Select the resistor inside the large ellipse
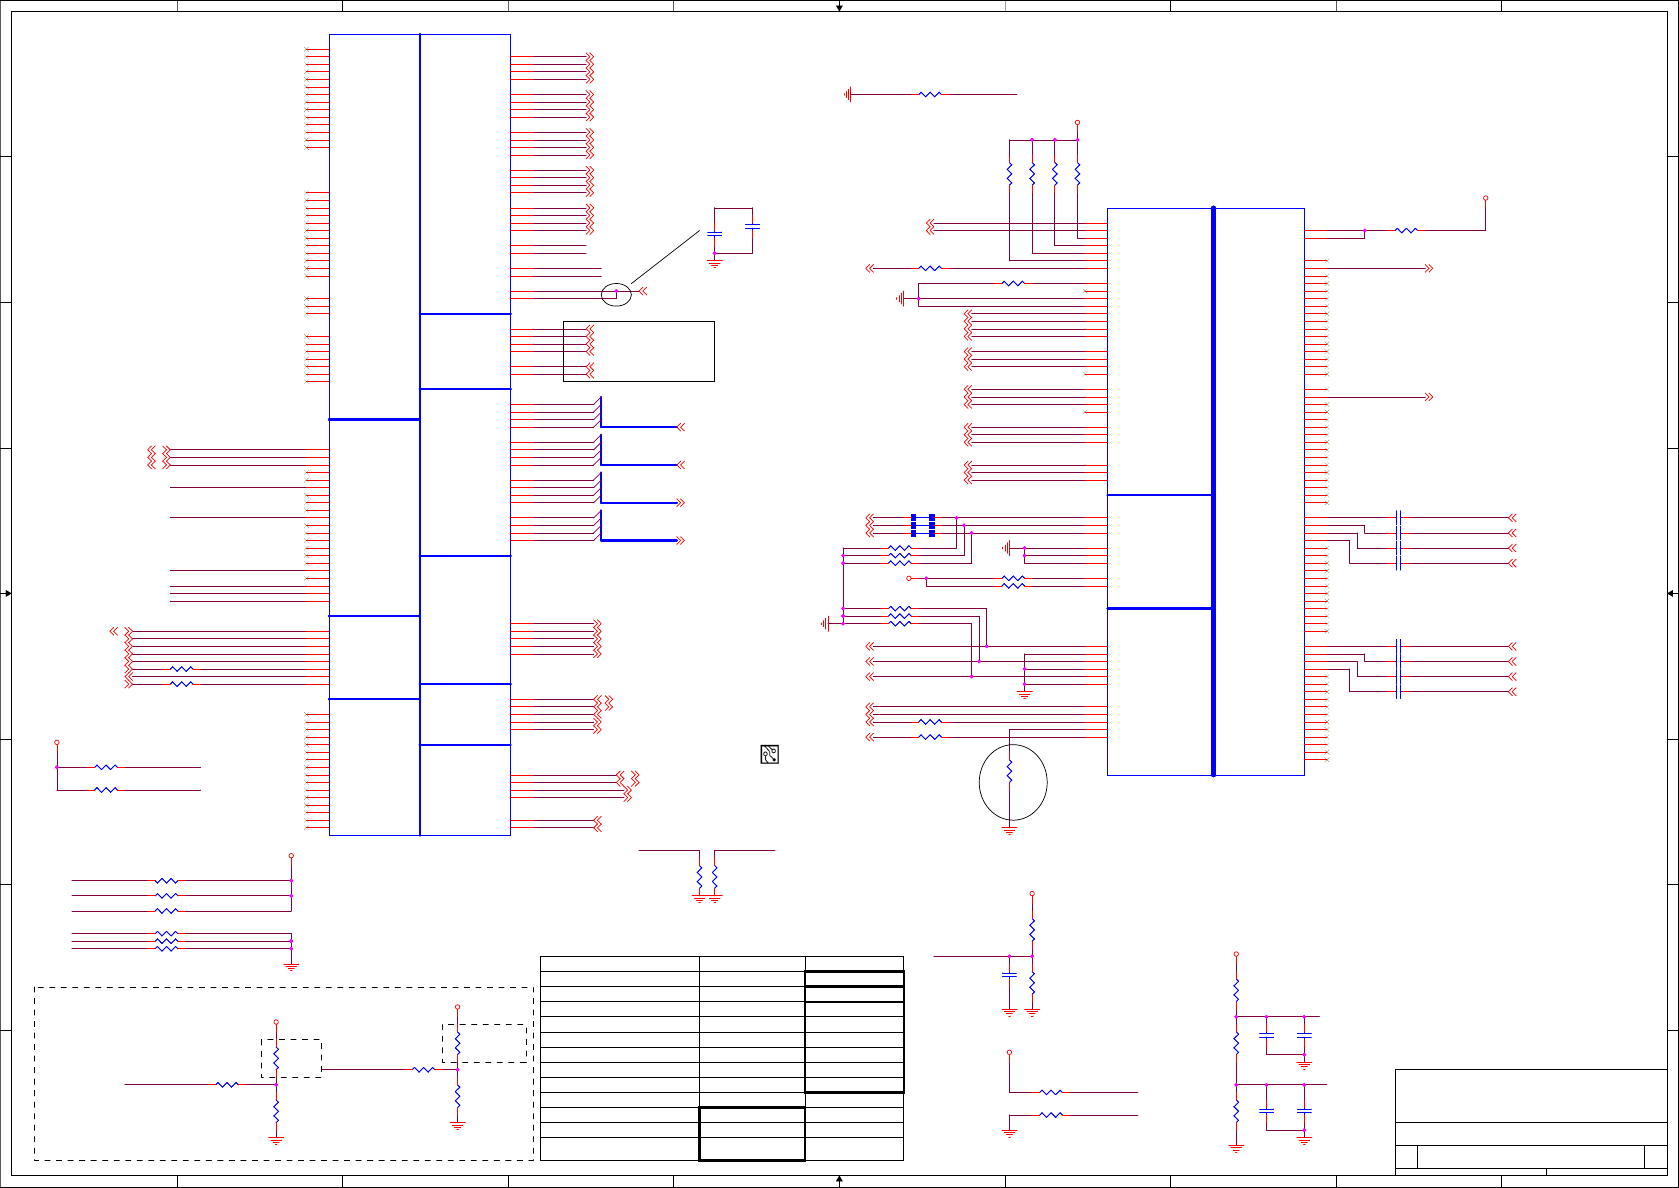The width and height of the screenshot is (1679, 1188). tap(1009, 771)
